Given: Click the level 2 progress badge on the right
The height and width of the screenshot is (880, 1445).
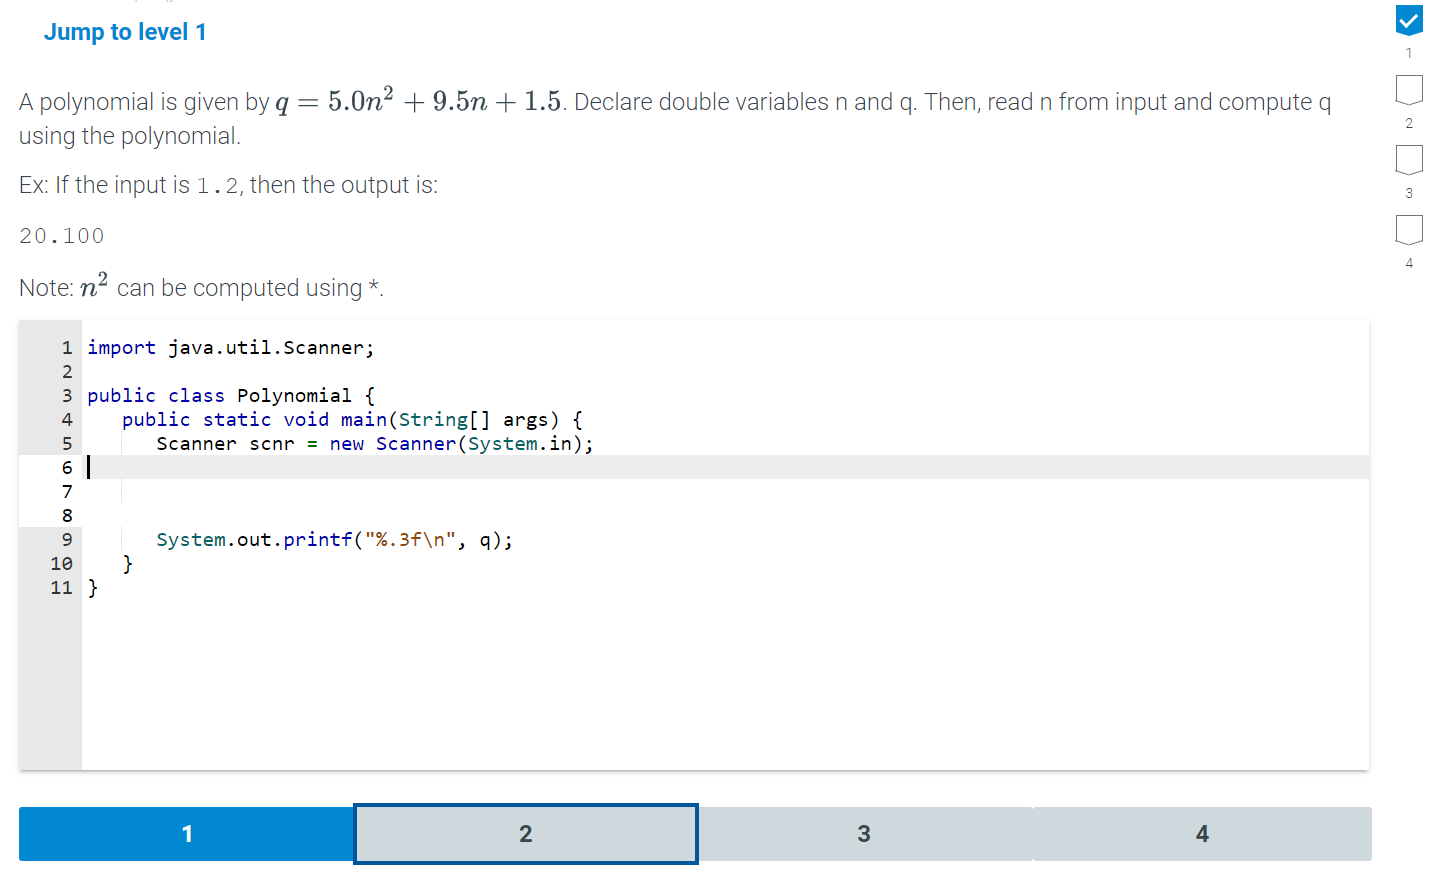Looking at the screenshot, I should point(1409,90).
